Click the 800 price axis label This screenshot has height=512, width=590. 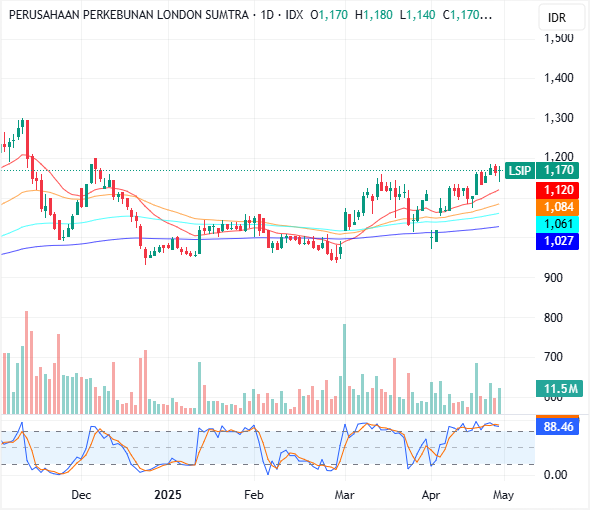[553, 318]
